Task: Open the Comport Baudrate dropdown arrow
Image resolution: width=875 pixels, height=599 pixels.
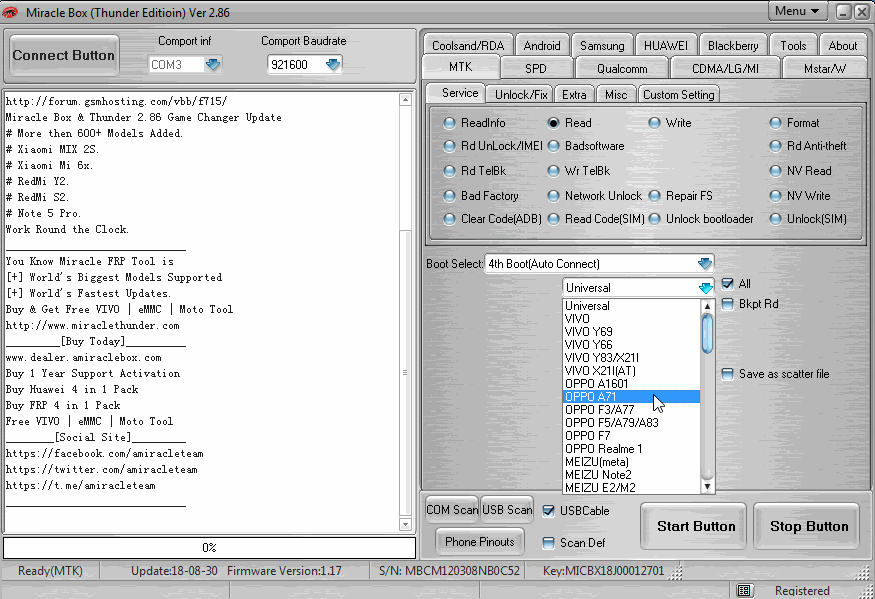Action: tap(333, 65)
